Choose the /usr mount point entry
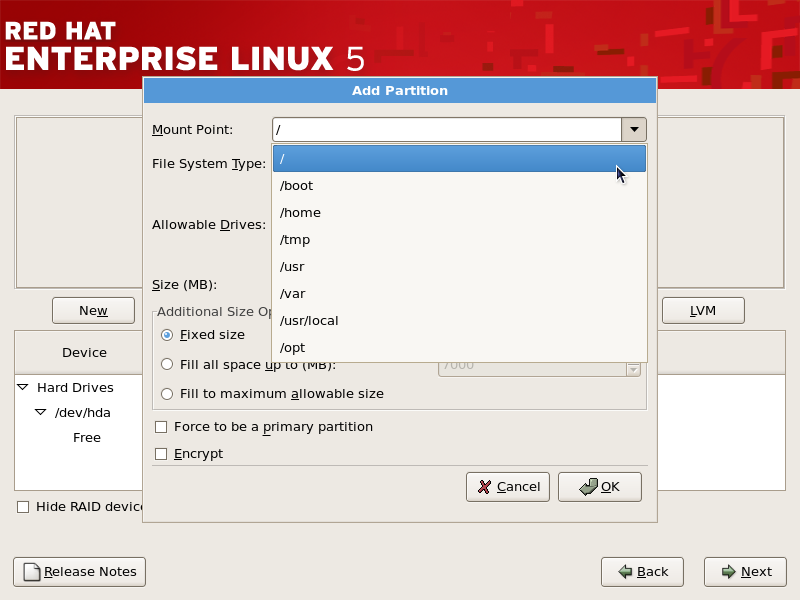 pos(459,267)
